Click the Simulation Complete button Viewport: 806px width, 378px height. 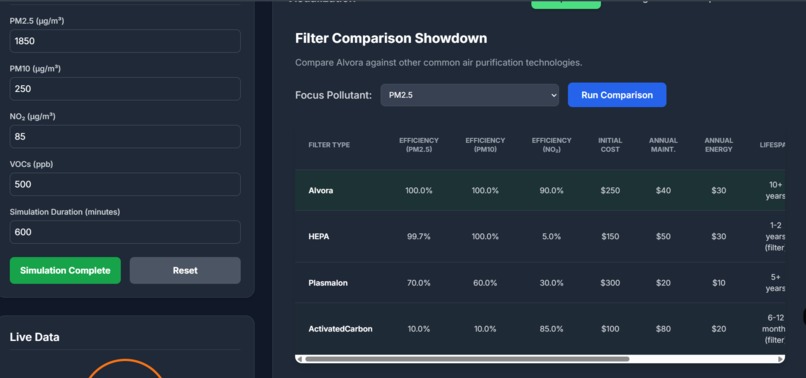click(65, 271)
